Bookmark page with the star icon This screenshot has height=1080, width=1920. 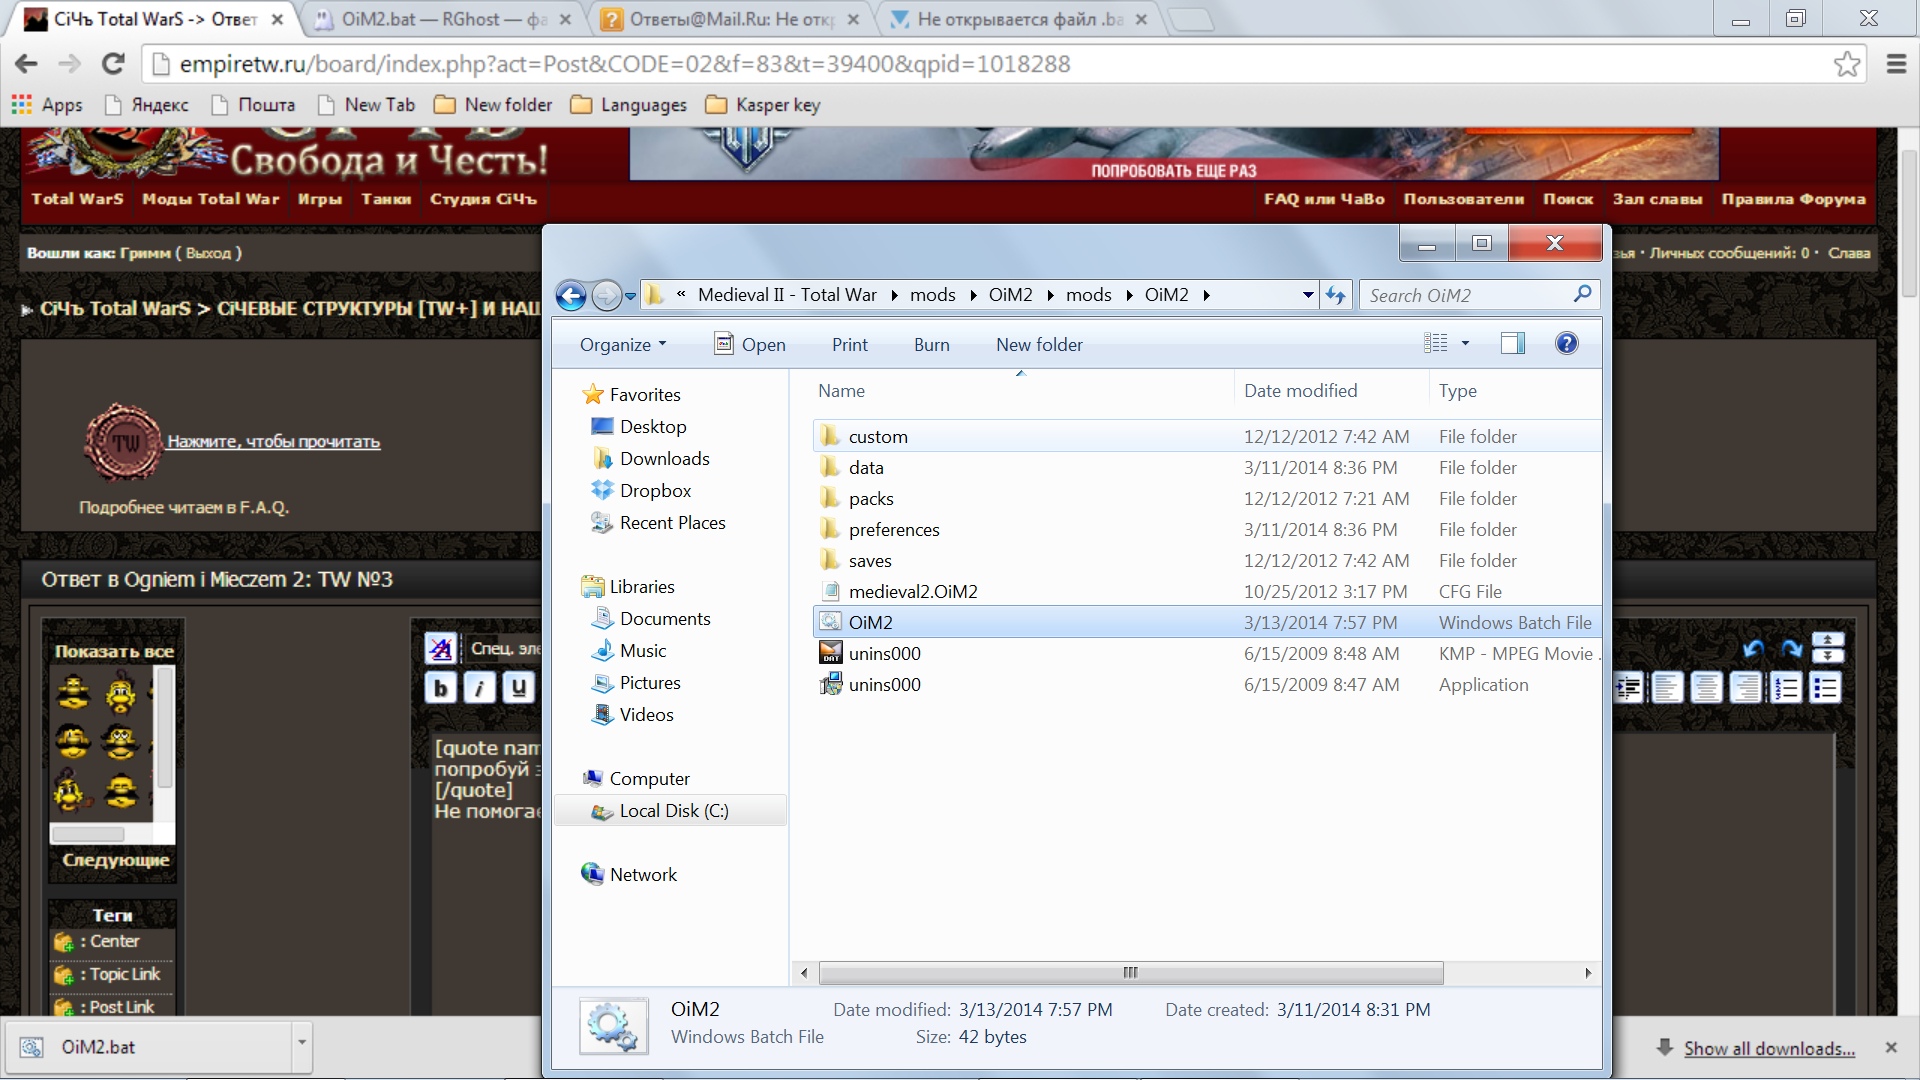[x=1846, y=64]
